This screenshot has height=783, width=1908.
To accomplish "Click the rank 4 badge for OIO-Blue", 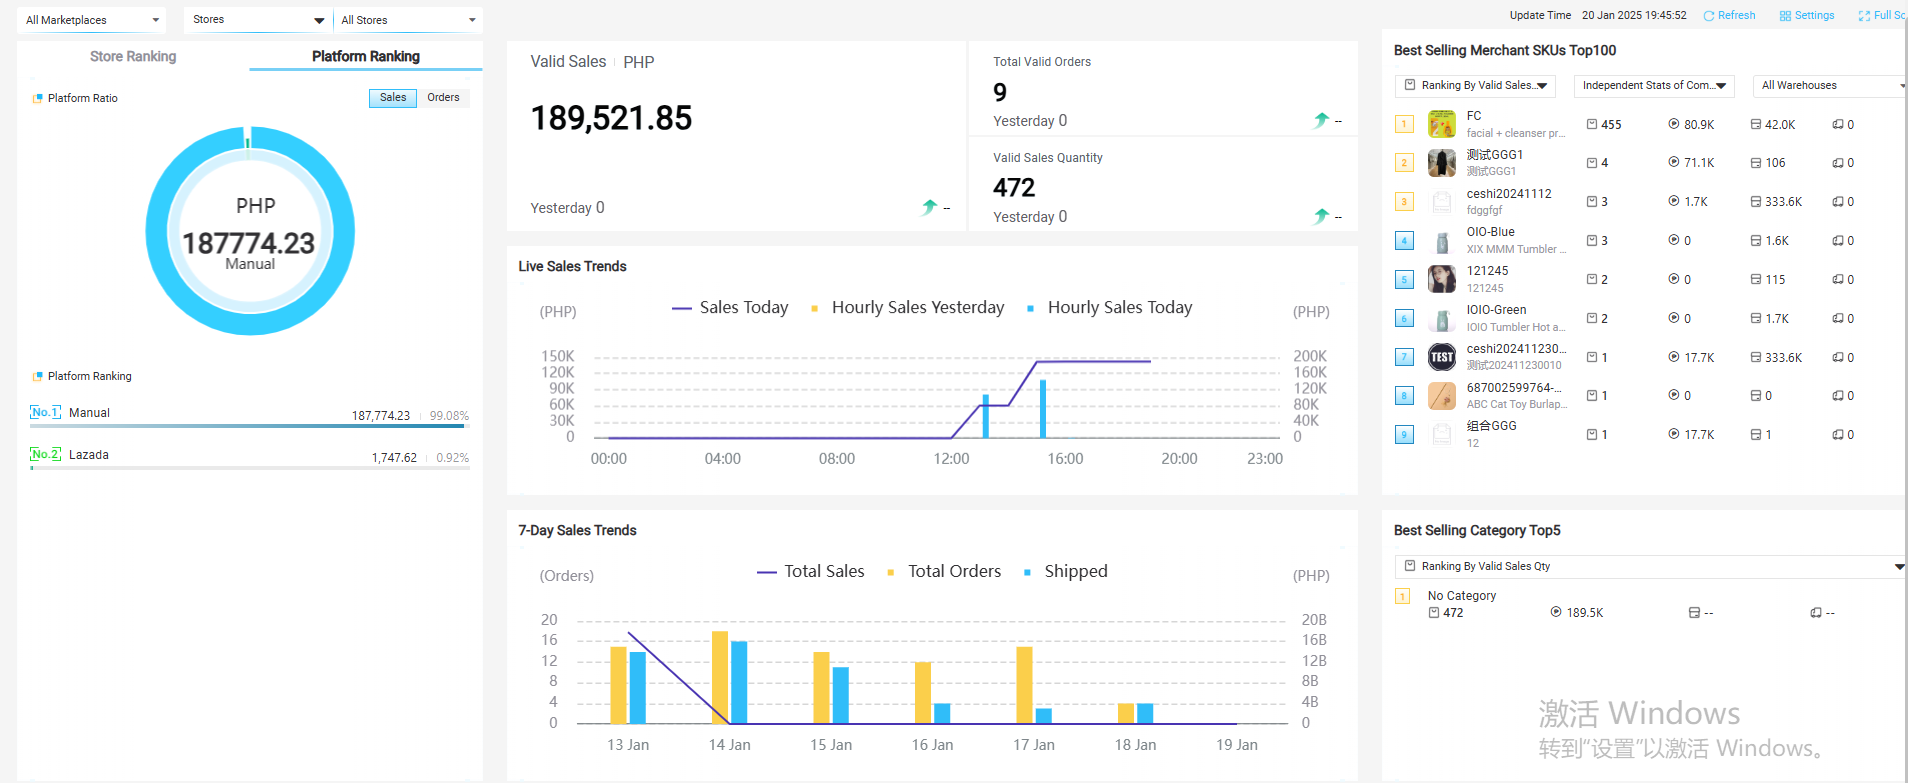I will [x=1404, y=240].
